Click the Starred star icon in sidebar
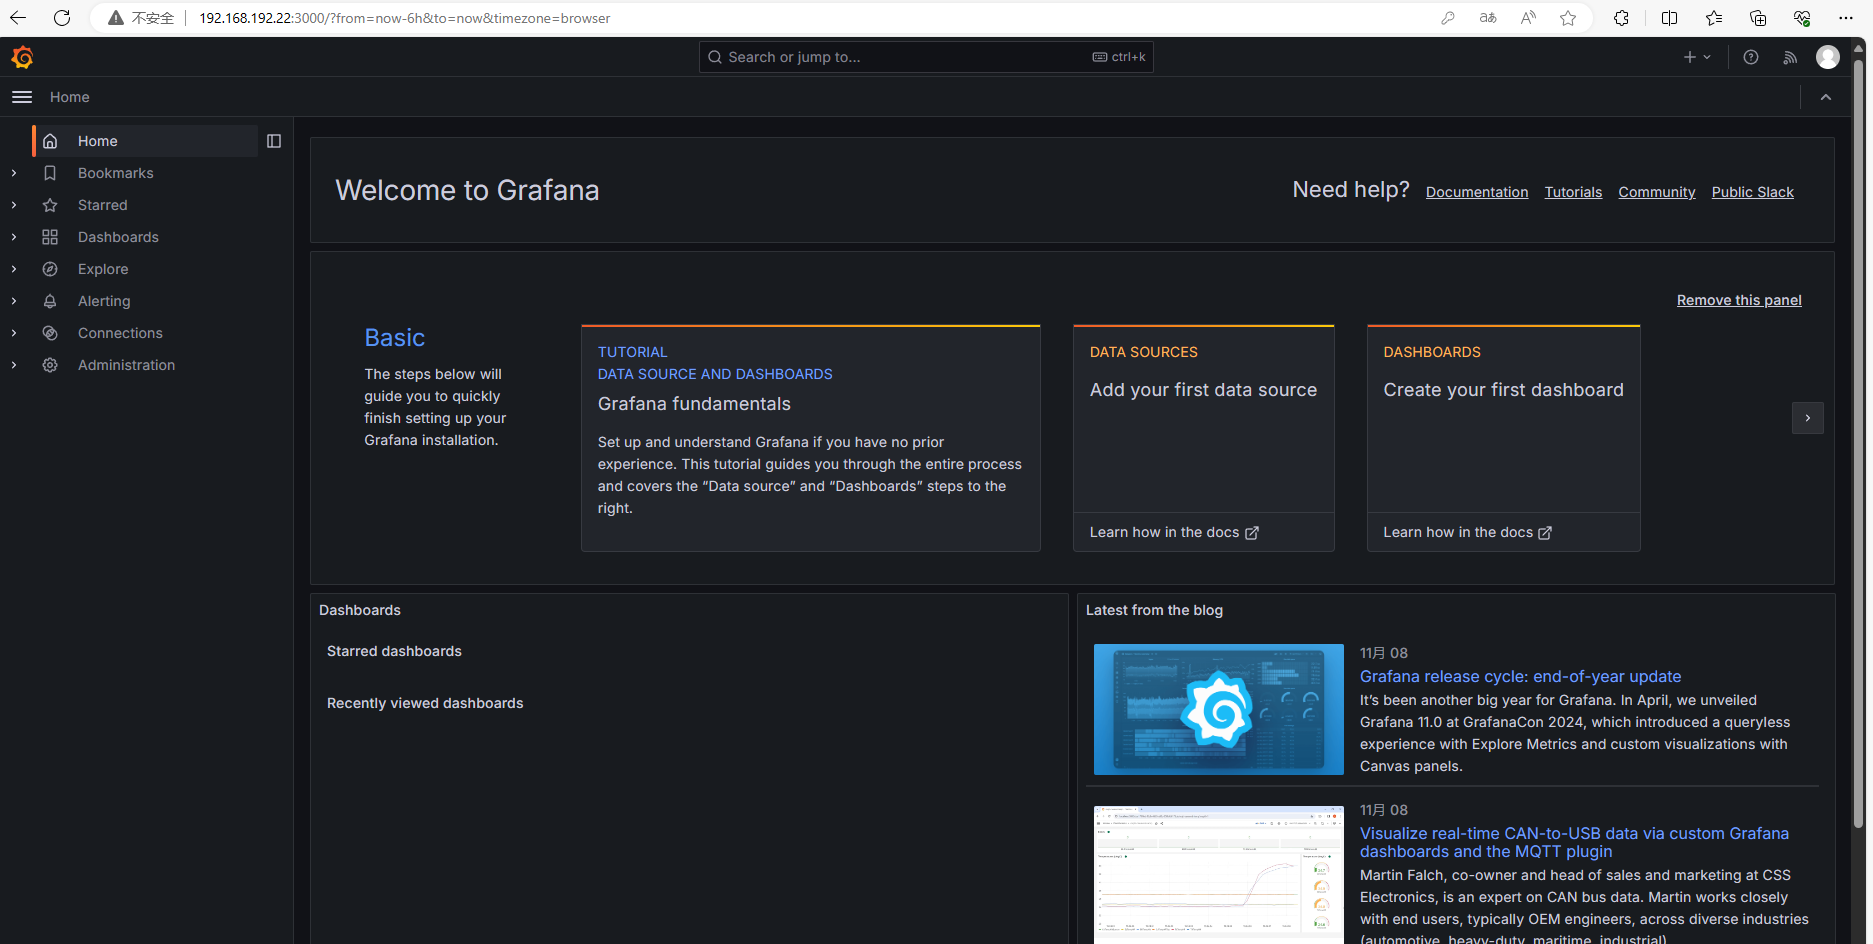Screen dimensions: 1873x944 click(50, 205)
